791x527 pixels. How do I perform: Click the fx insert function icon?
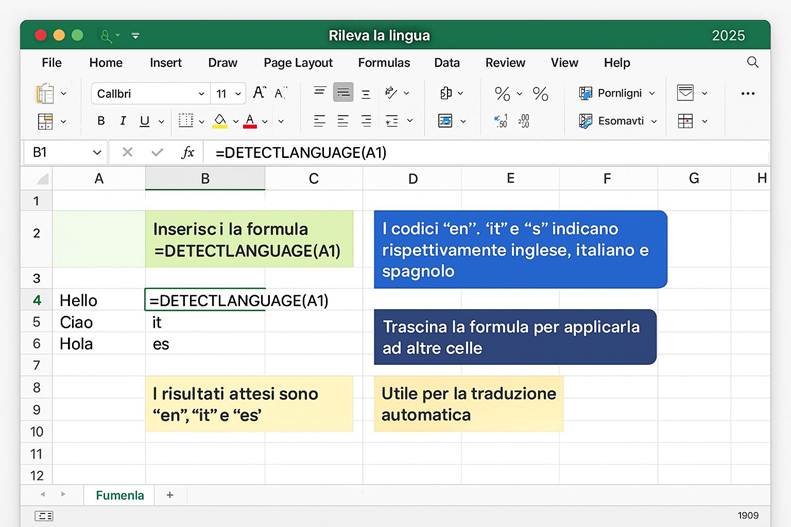(188, 152)
